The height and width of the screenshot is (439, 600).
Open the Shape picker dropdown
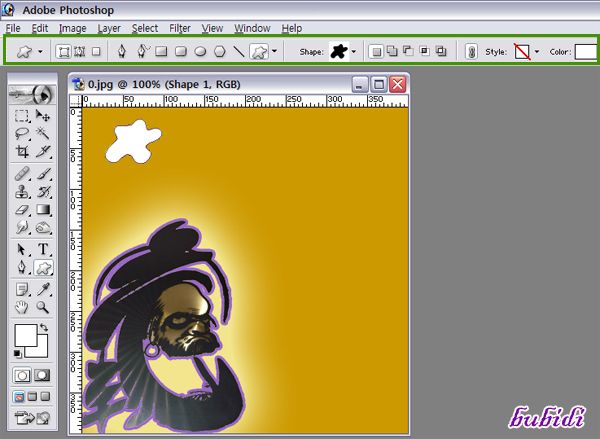(x=354, y=51)
